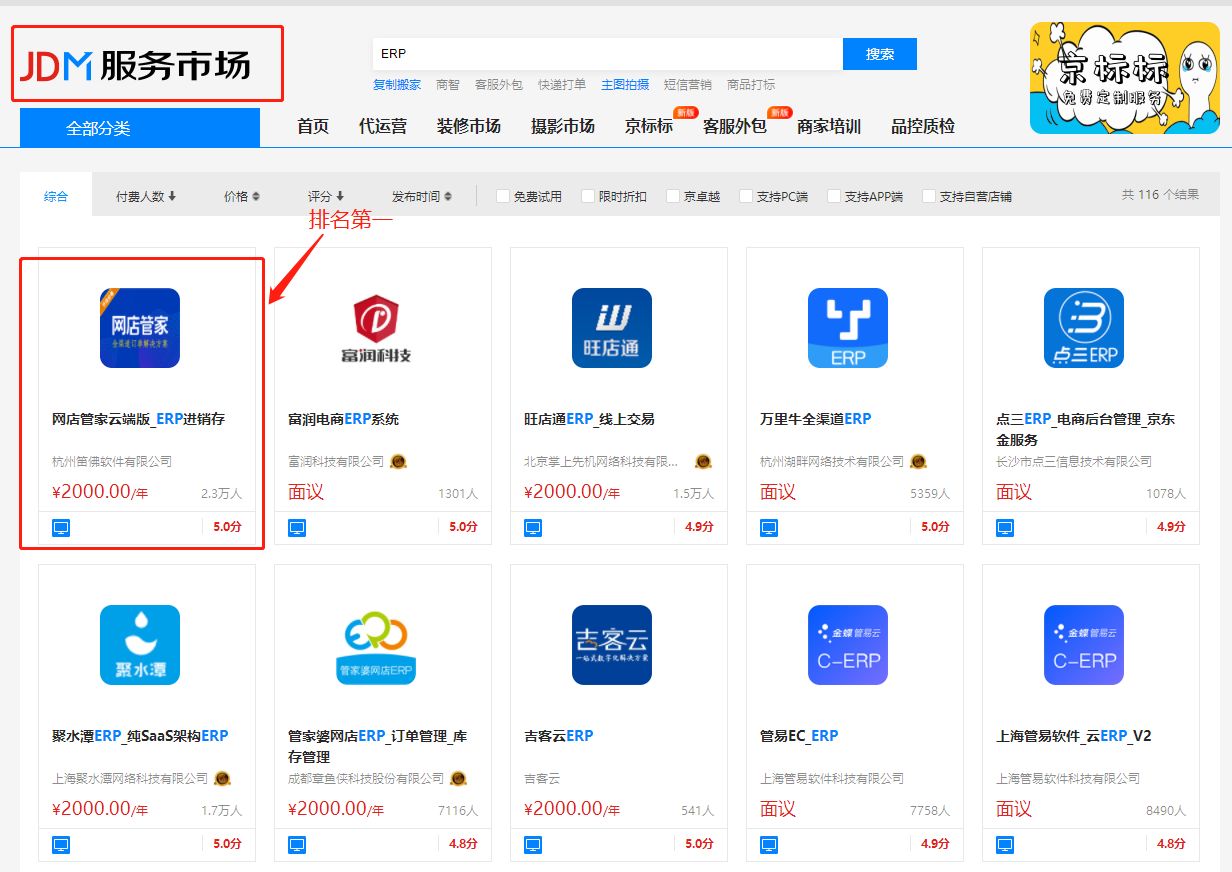This screenshot has width=1232, height=872.
Task: Check the 支持APP端 filter
Action: (x=834, y=196)
